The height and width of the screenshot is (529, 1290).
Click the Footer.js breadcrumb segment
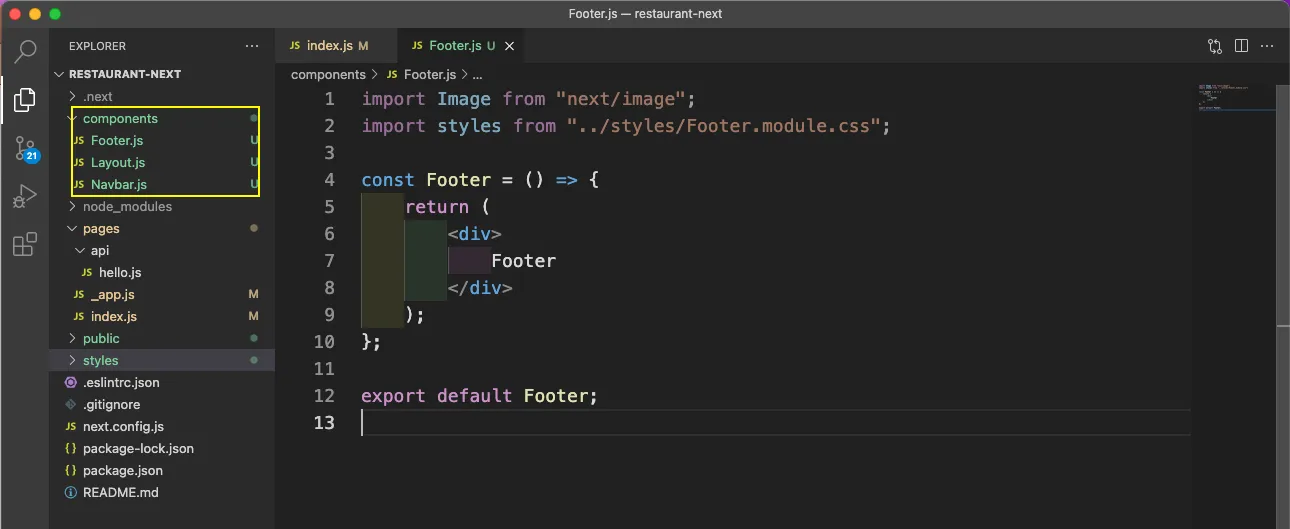(421, 74)
